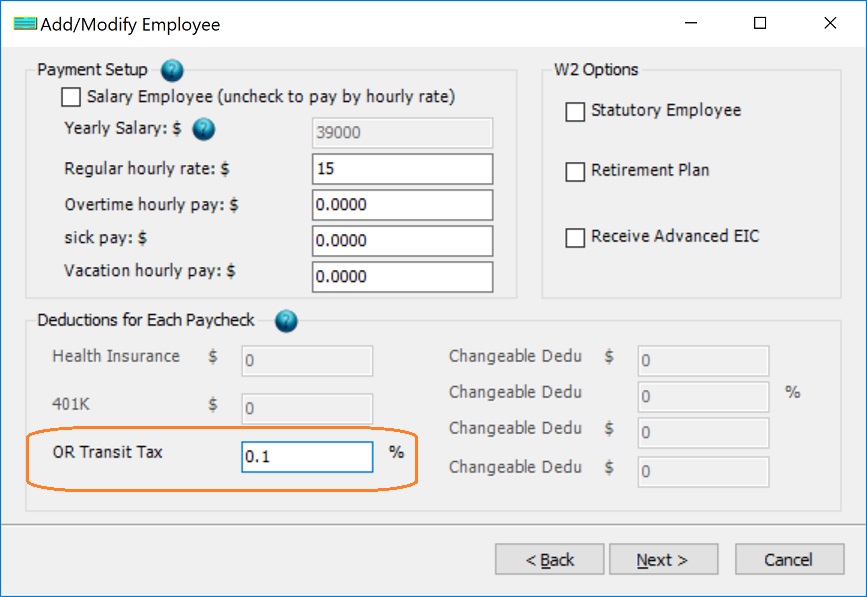Focus the Vacation hourly pay field
867x597 pixels.
[402, 277]
